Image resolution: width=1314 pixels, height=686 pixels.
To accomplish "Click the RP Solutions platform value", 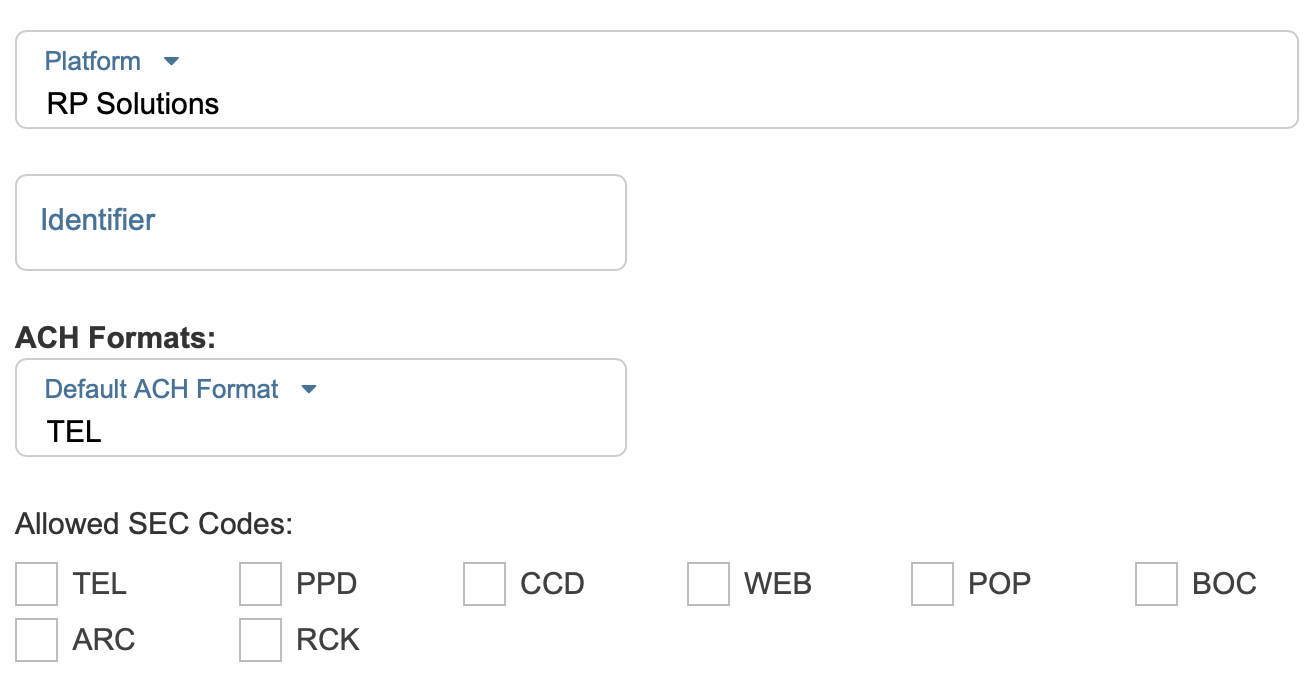I will point(133,104).
